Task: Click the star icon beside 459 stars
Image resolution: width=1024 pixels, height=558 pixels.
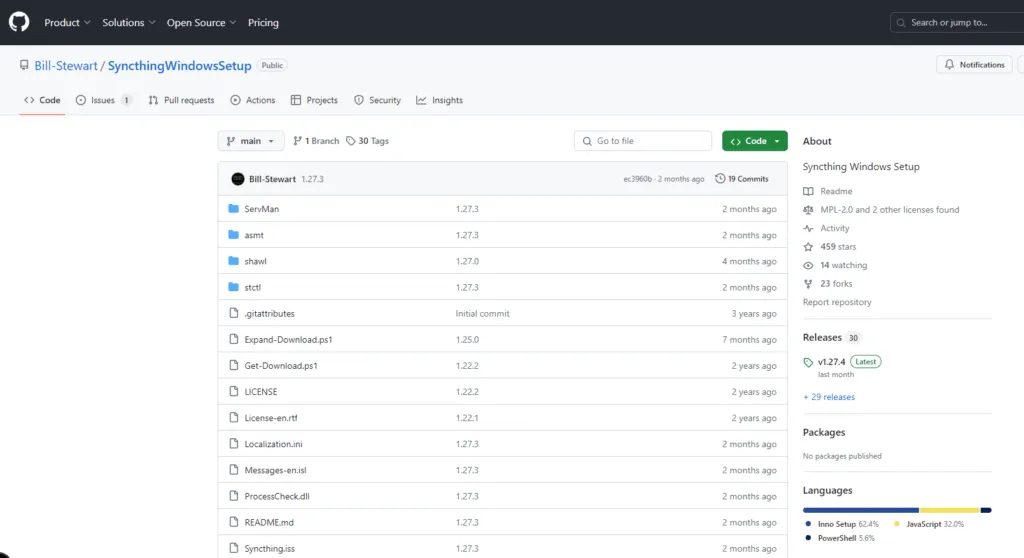Action: point(808,246)
